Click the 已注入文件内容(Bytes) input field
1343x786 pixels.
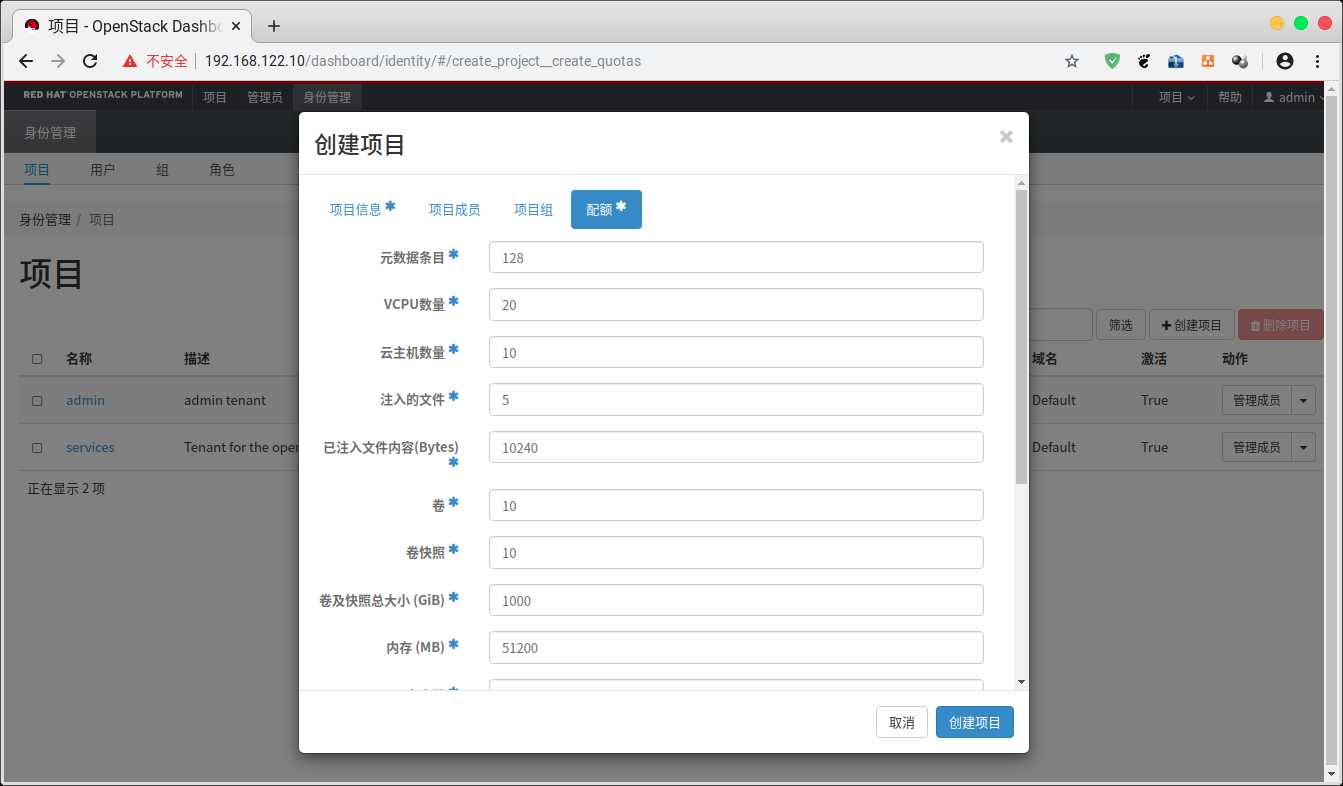[736, 447]
